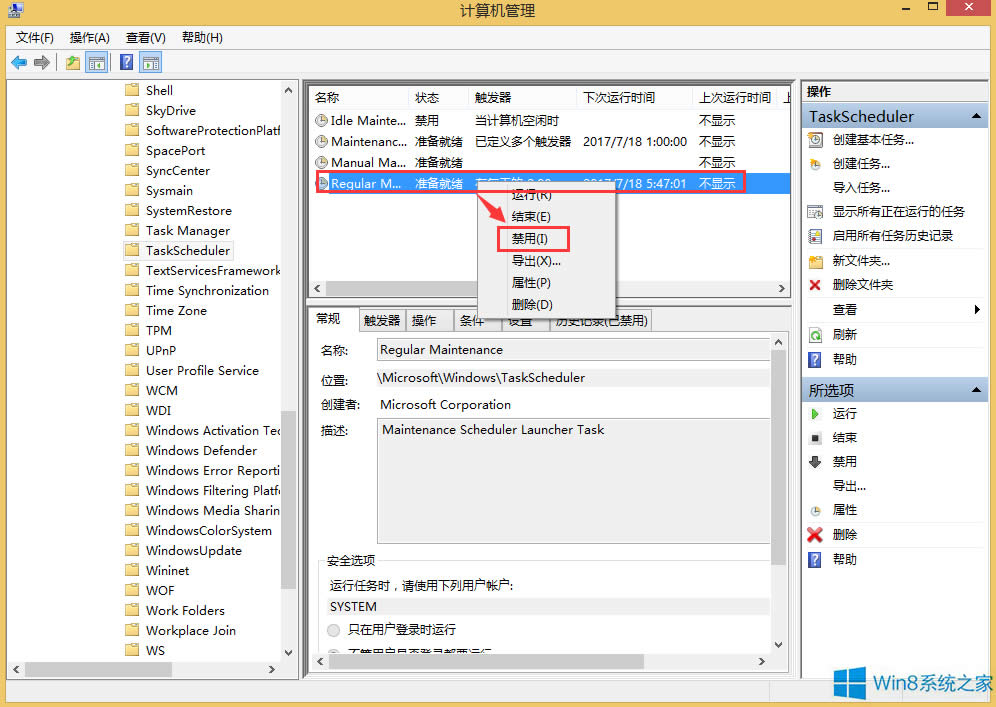Viewport: 996px width, 707px height.
Task: Toggle the action pane visibility toolbar icon
Action: (150, 62)
